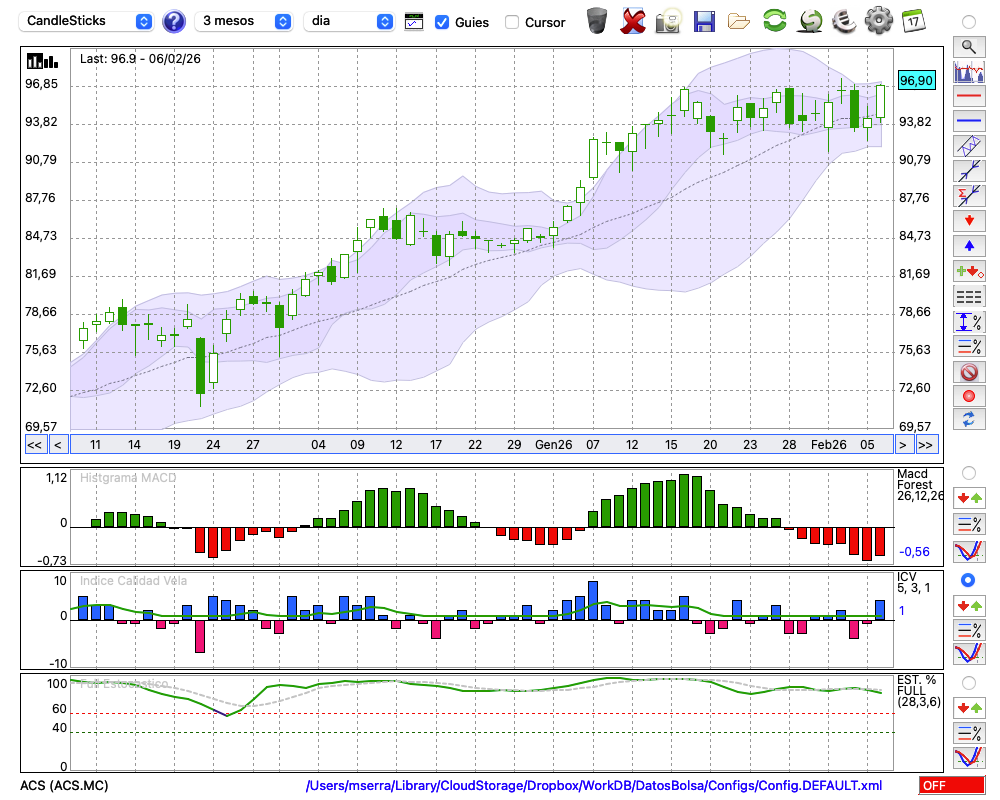Click the red record circle icon
This screenshot has width=1000, height=800.
[969, 396]
